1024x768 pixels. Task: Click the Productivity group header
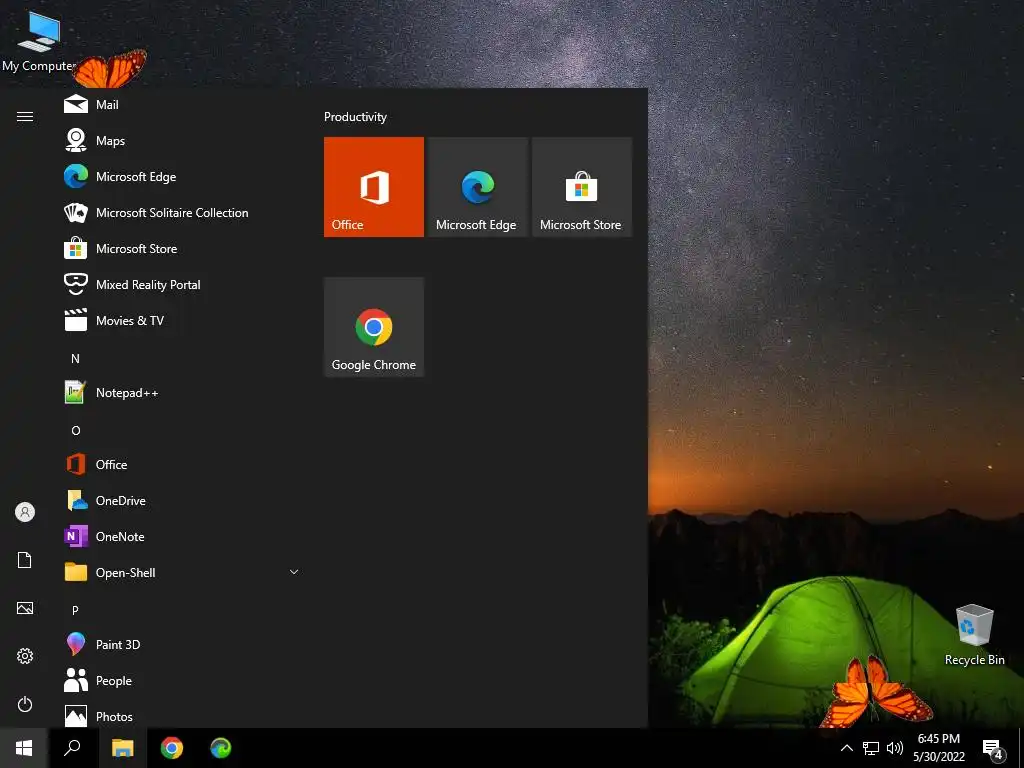pos(355,117)
